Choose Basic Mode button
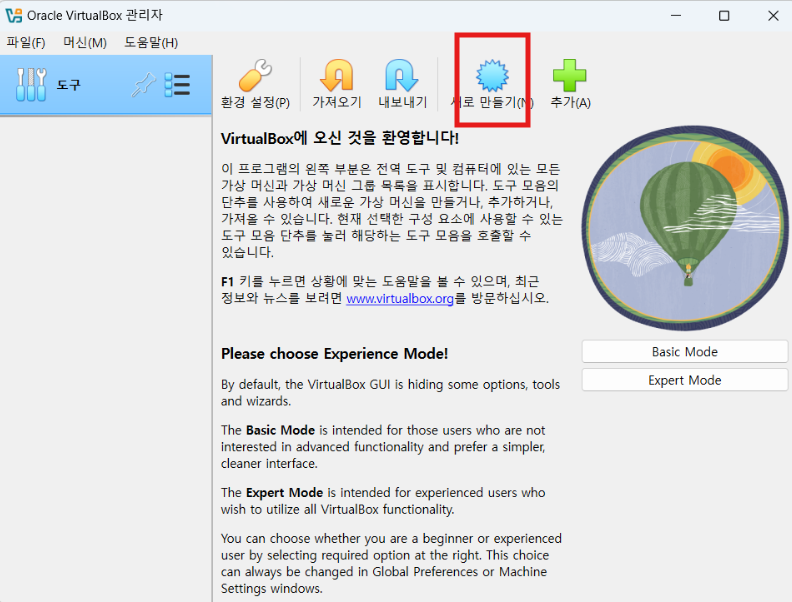This screenshot has width=792, height=602. click(x=684, y=352)
